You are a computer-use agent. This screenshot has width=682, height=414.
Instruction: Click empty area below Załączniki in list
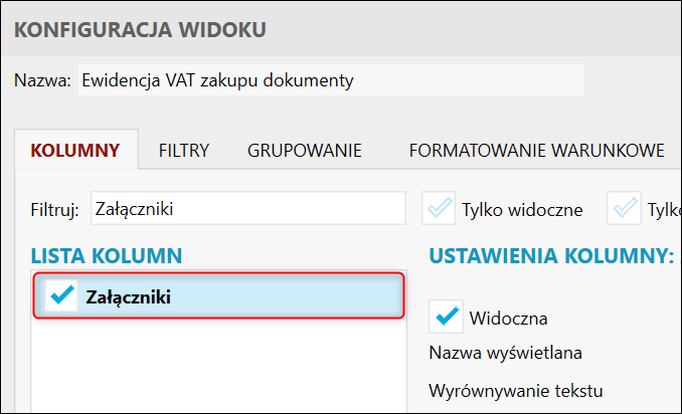pyautogui.click(x=218, y=365)
